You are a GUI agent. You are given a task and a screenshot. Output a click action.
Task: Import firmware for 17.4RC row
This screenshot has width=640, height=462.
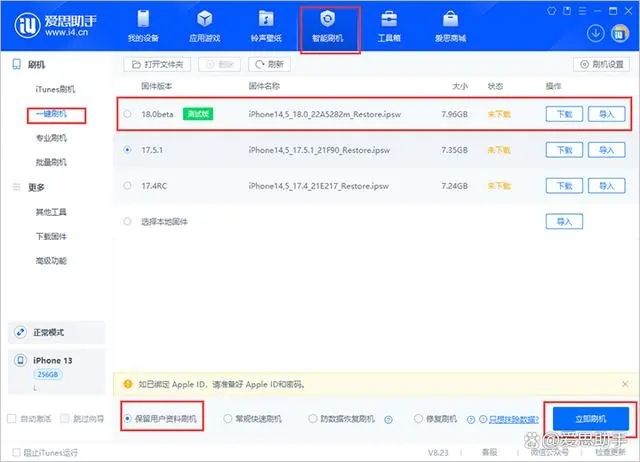[607, 186]
